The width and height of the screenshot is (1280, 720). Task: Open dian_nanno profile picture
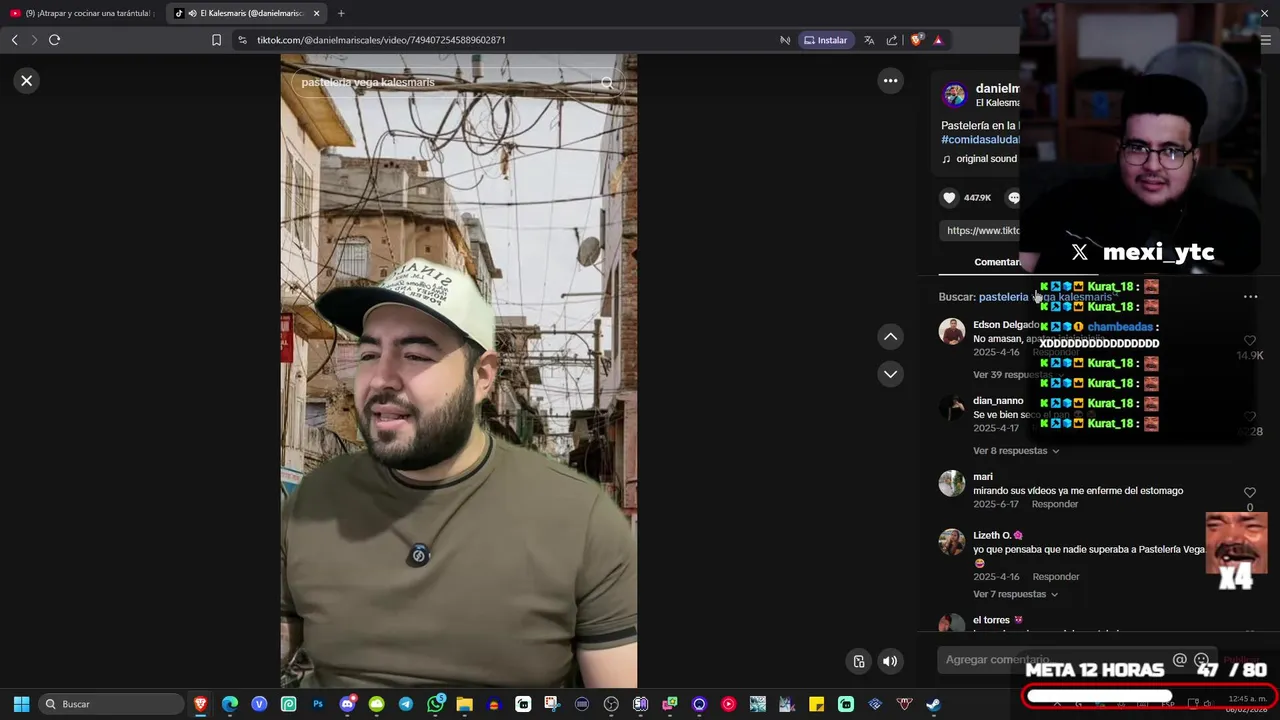(952, 408)
